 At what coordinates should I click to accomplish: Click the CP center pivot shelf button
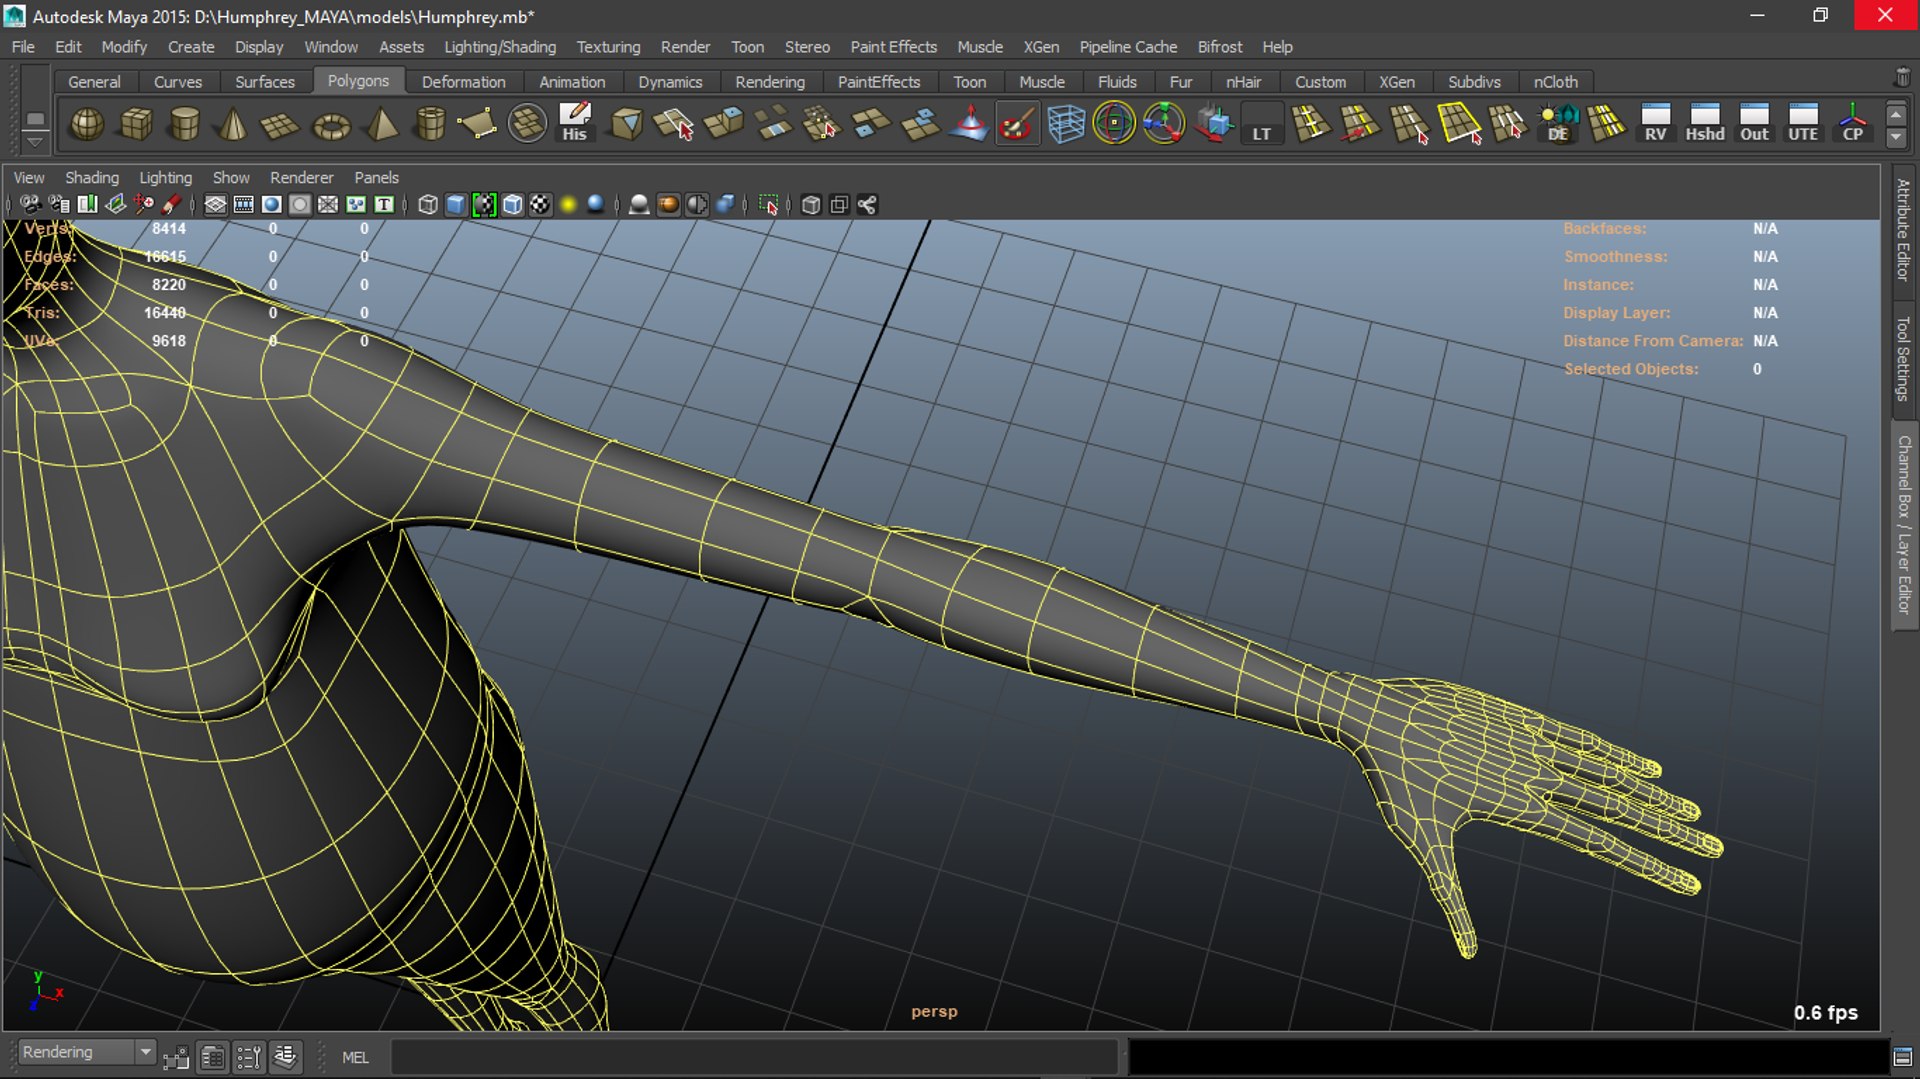click(x=1852, y=124)
